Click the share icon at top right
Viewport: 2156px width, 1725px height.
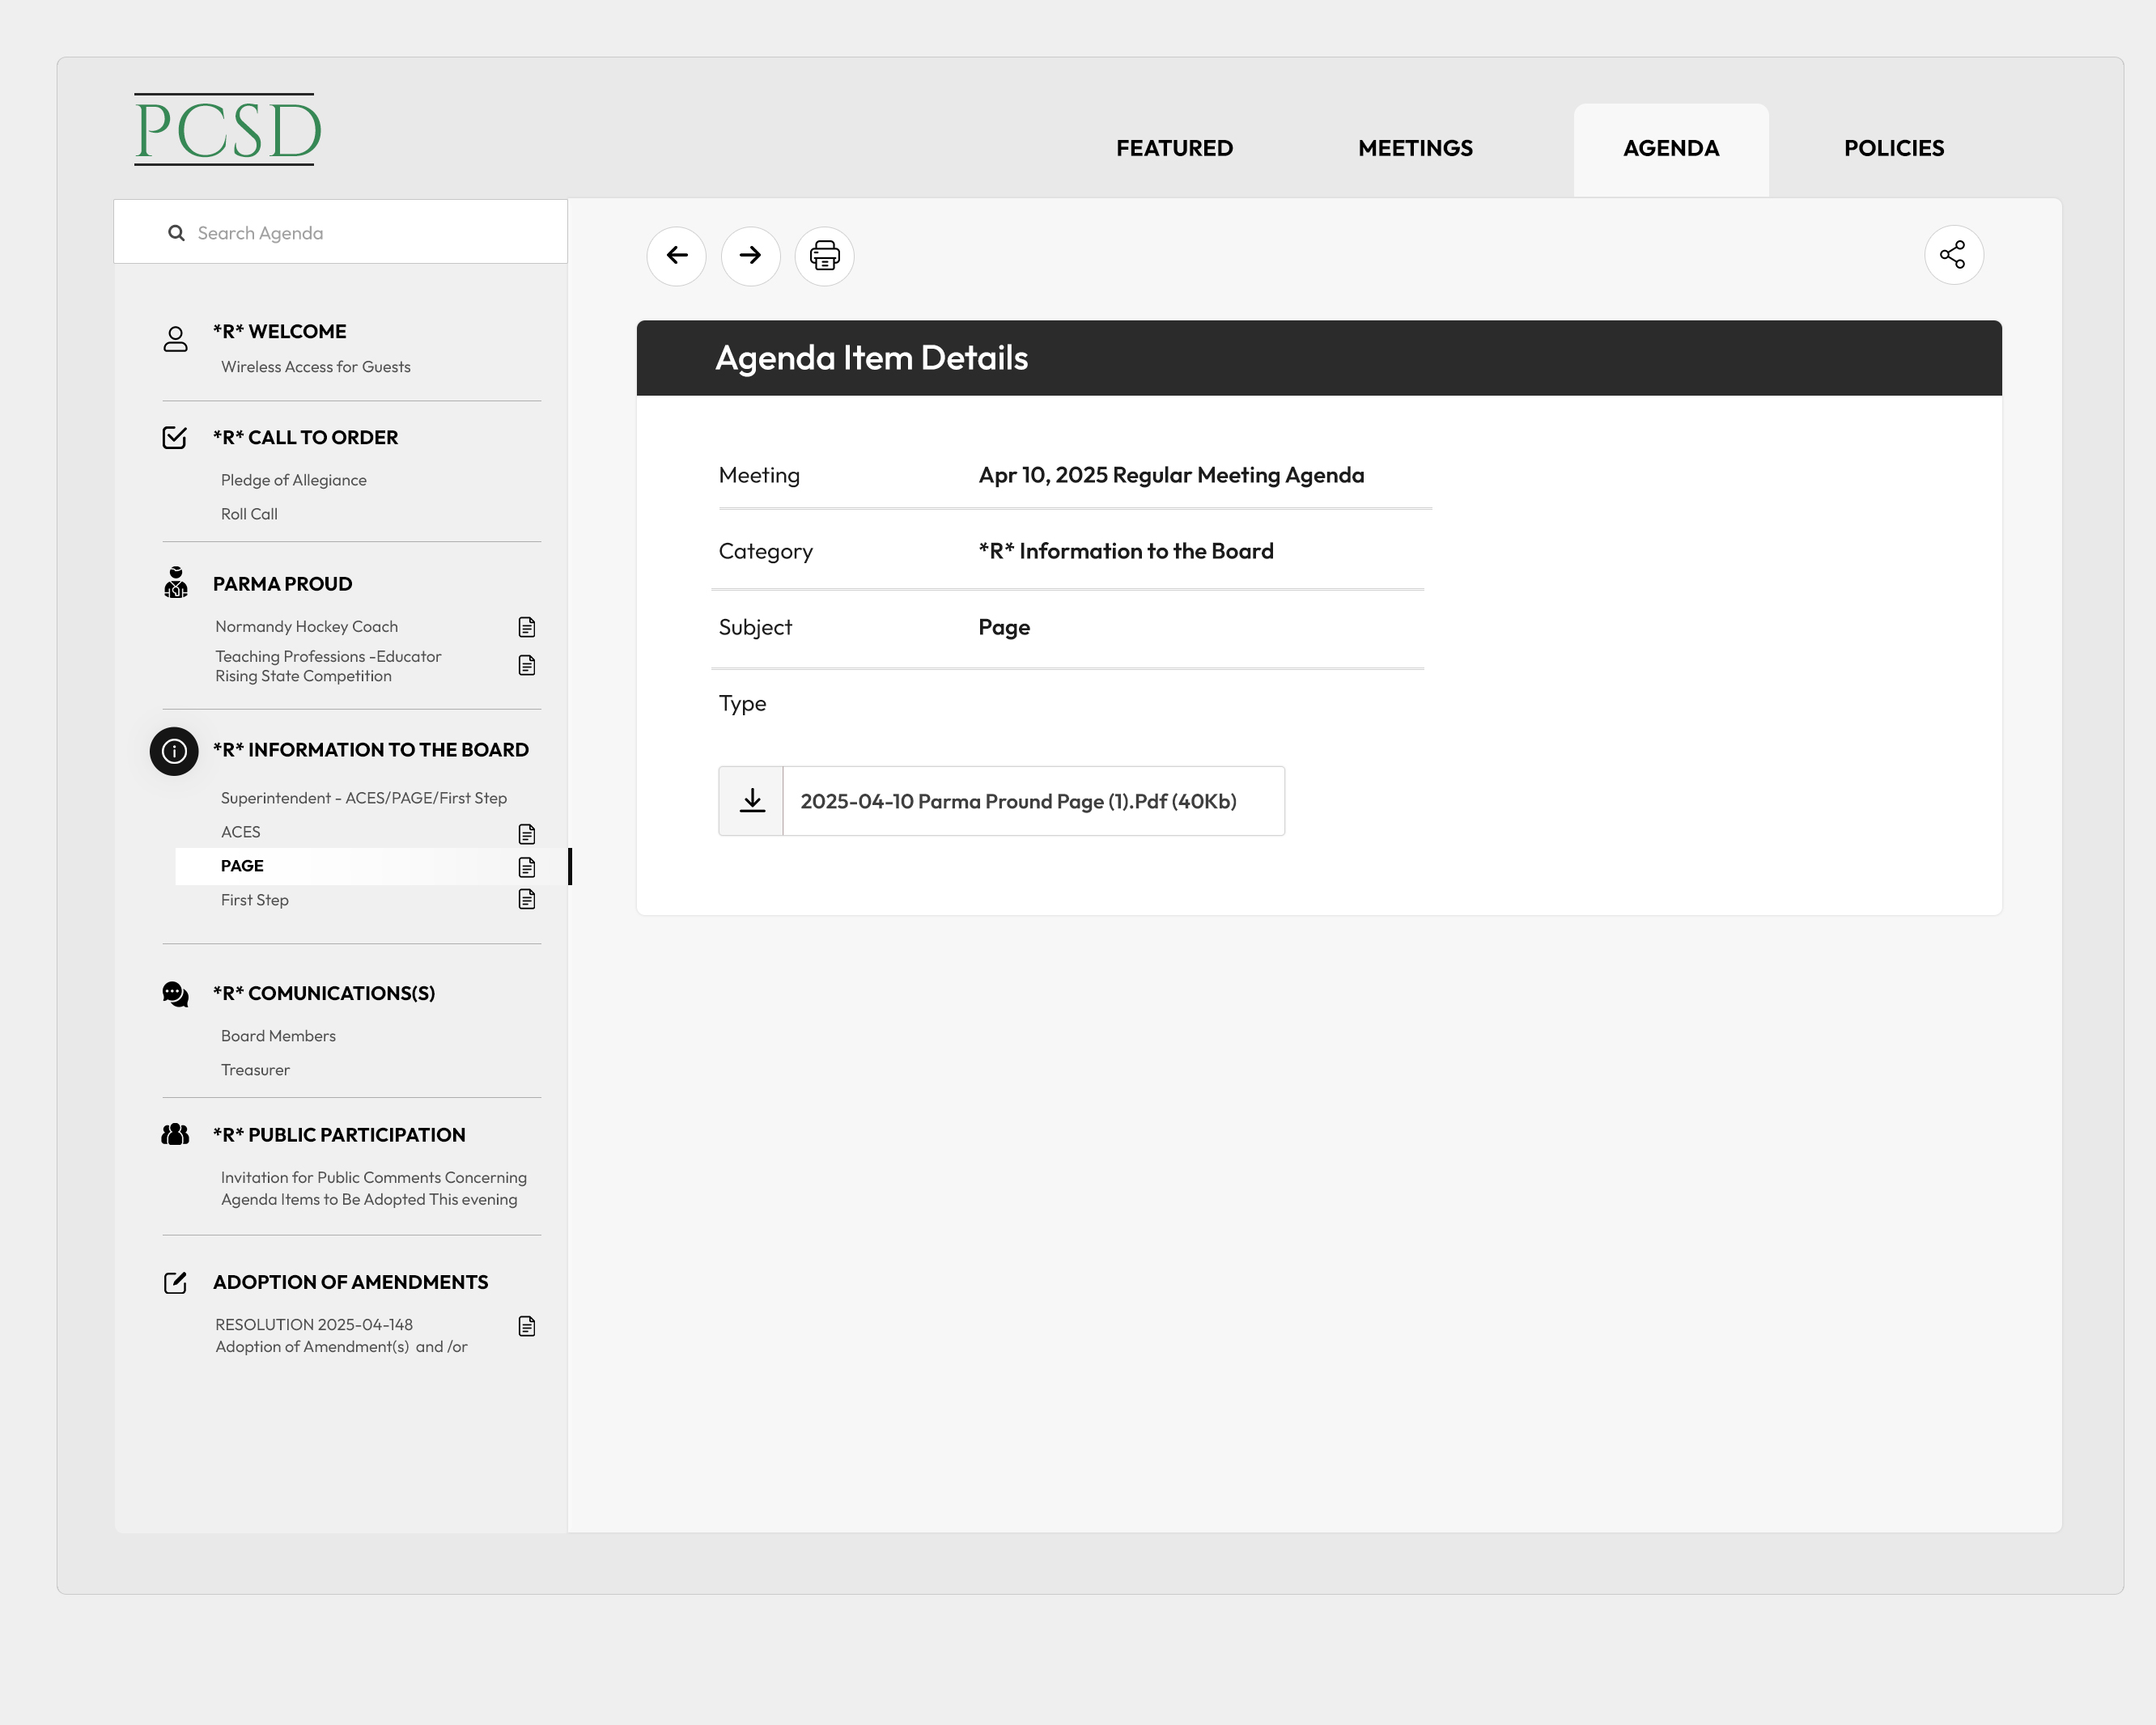tap(1953, 255)
